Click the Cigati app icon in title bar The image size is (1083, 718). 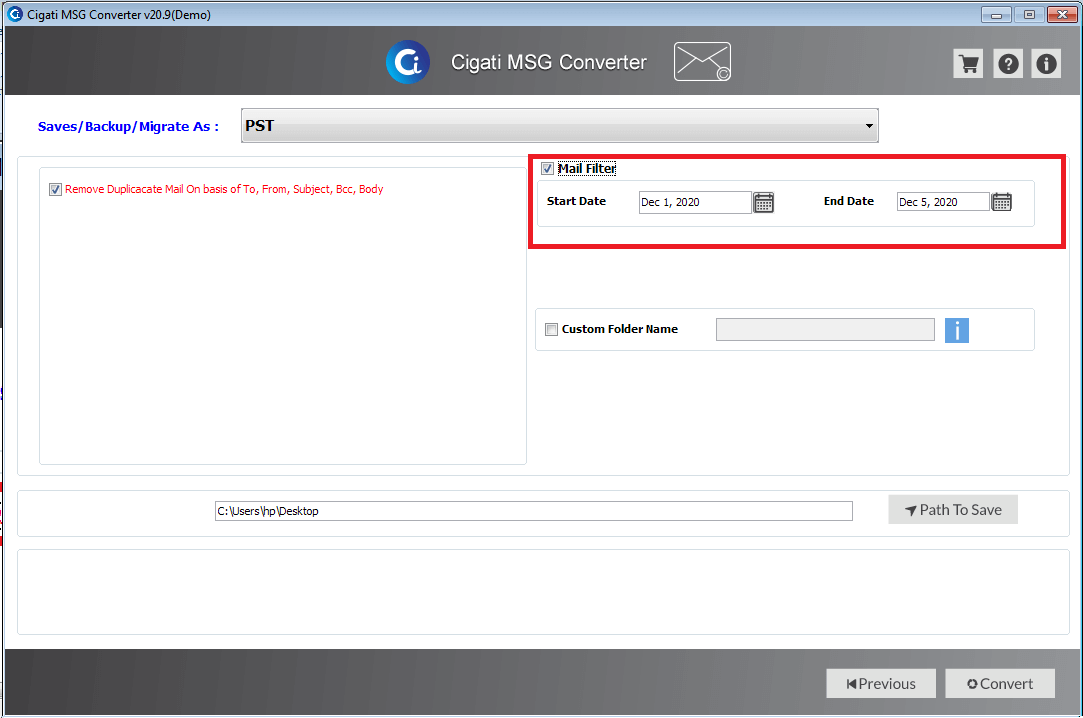[x=15, y=14]
